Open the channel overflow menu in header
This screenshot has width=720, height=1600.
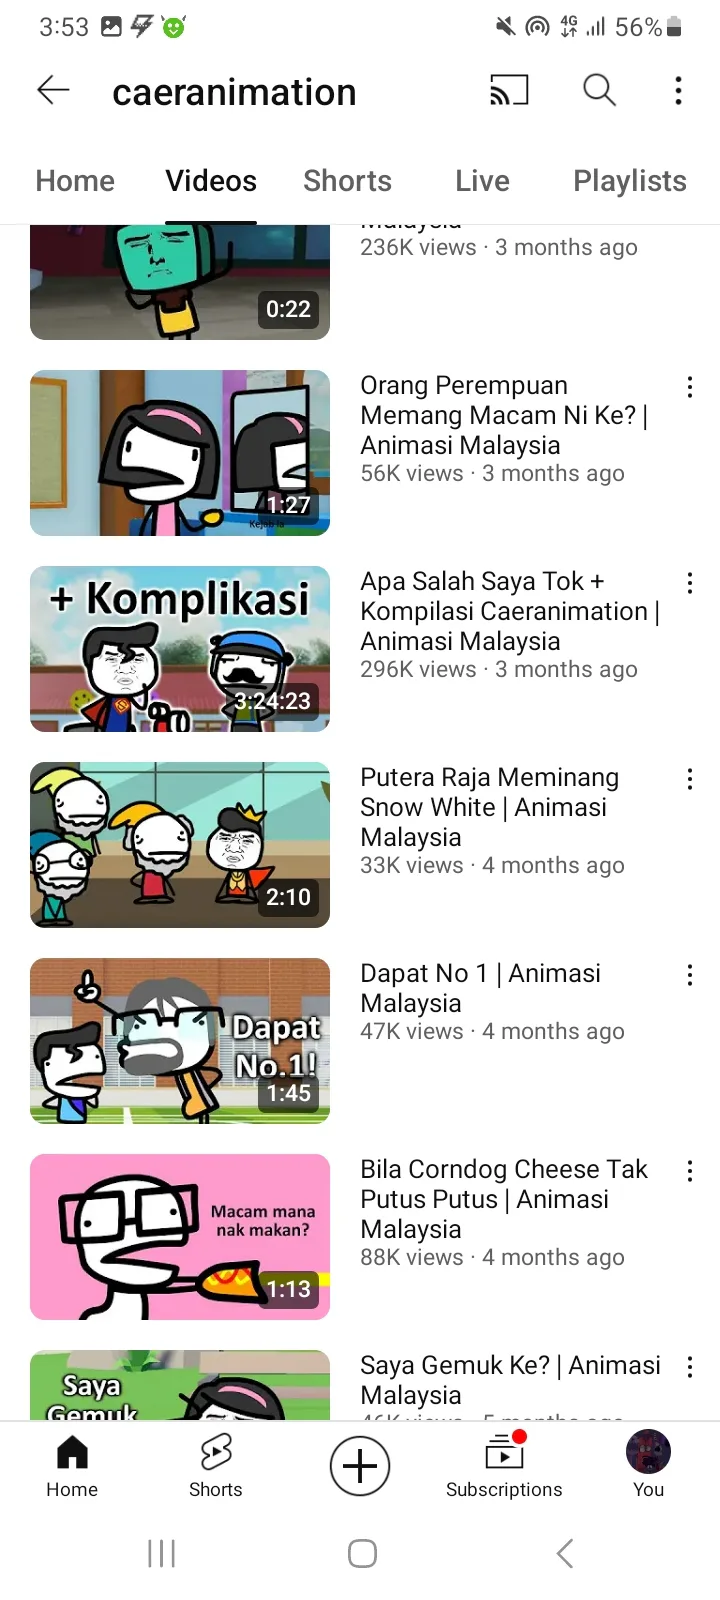pos(679,91)
